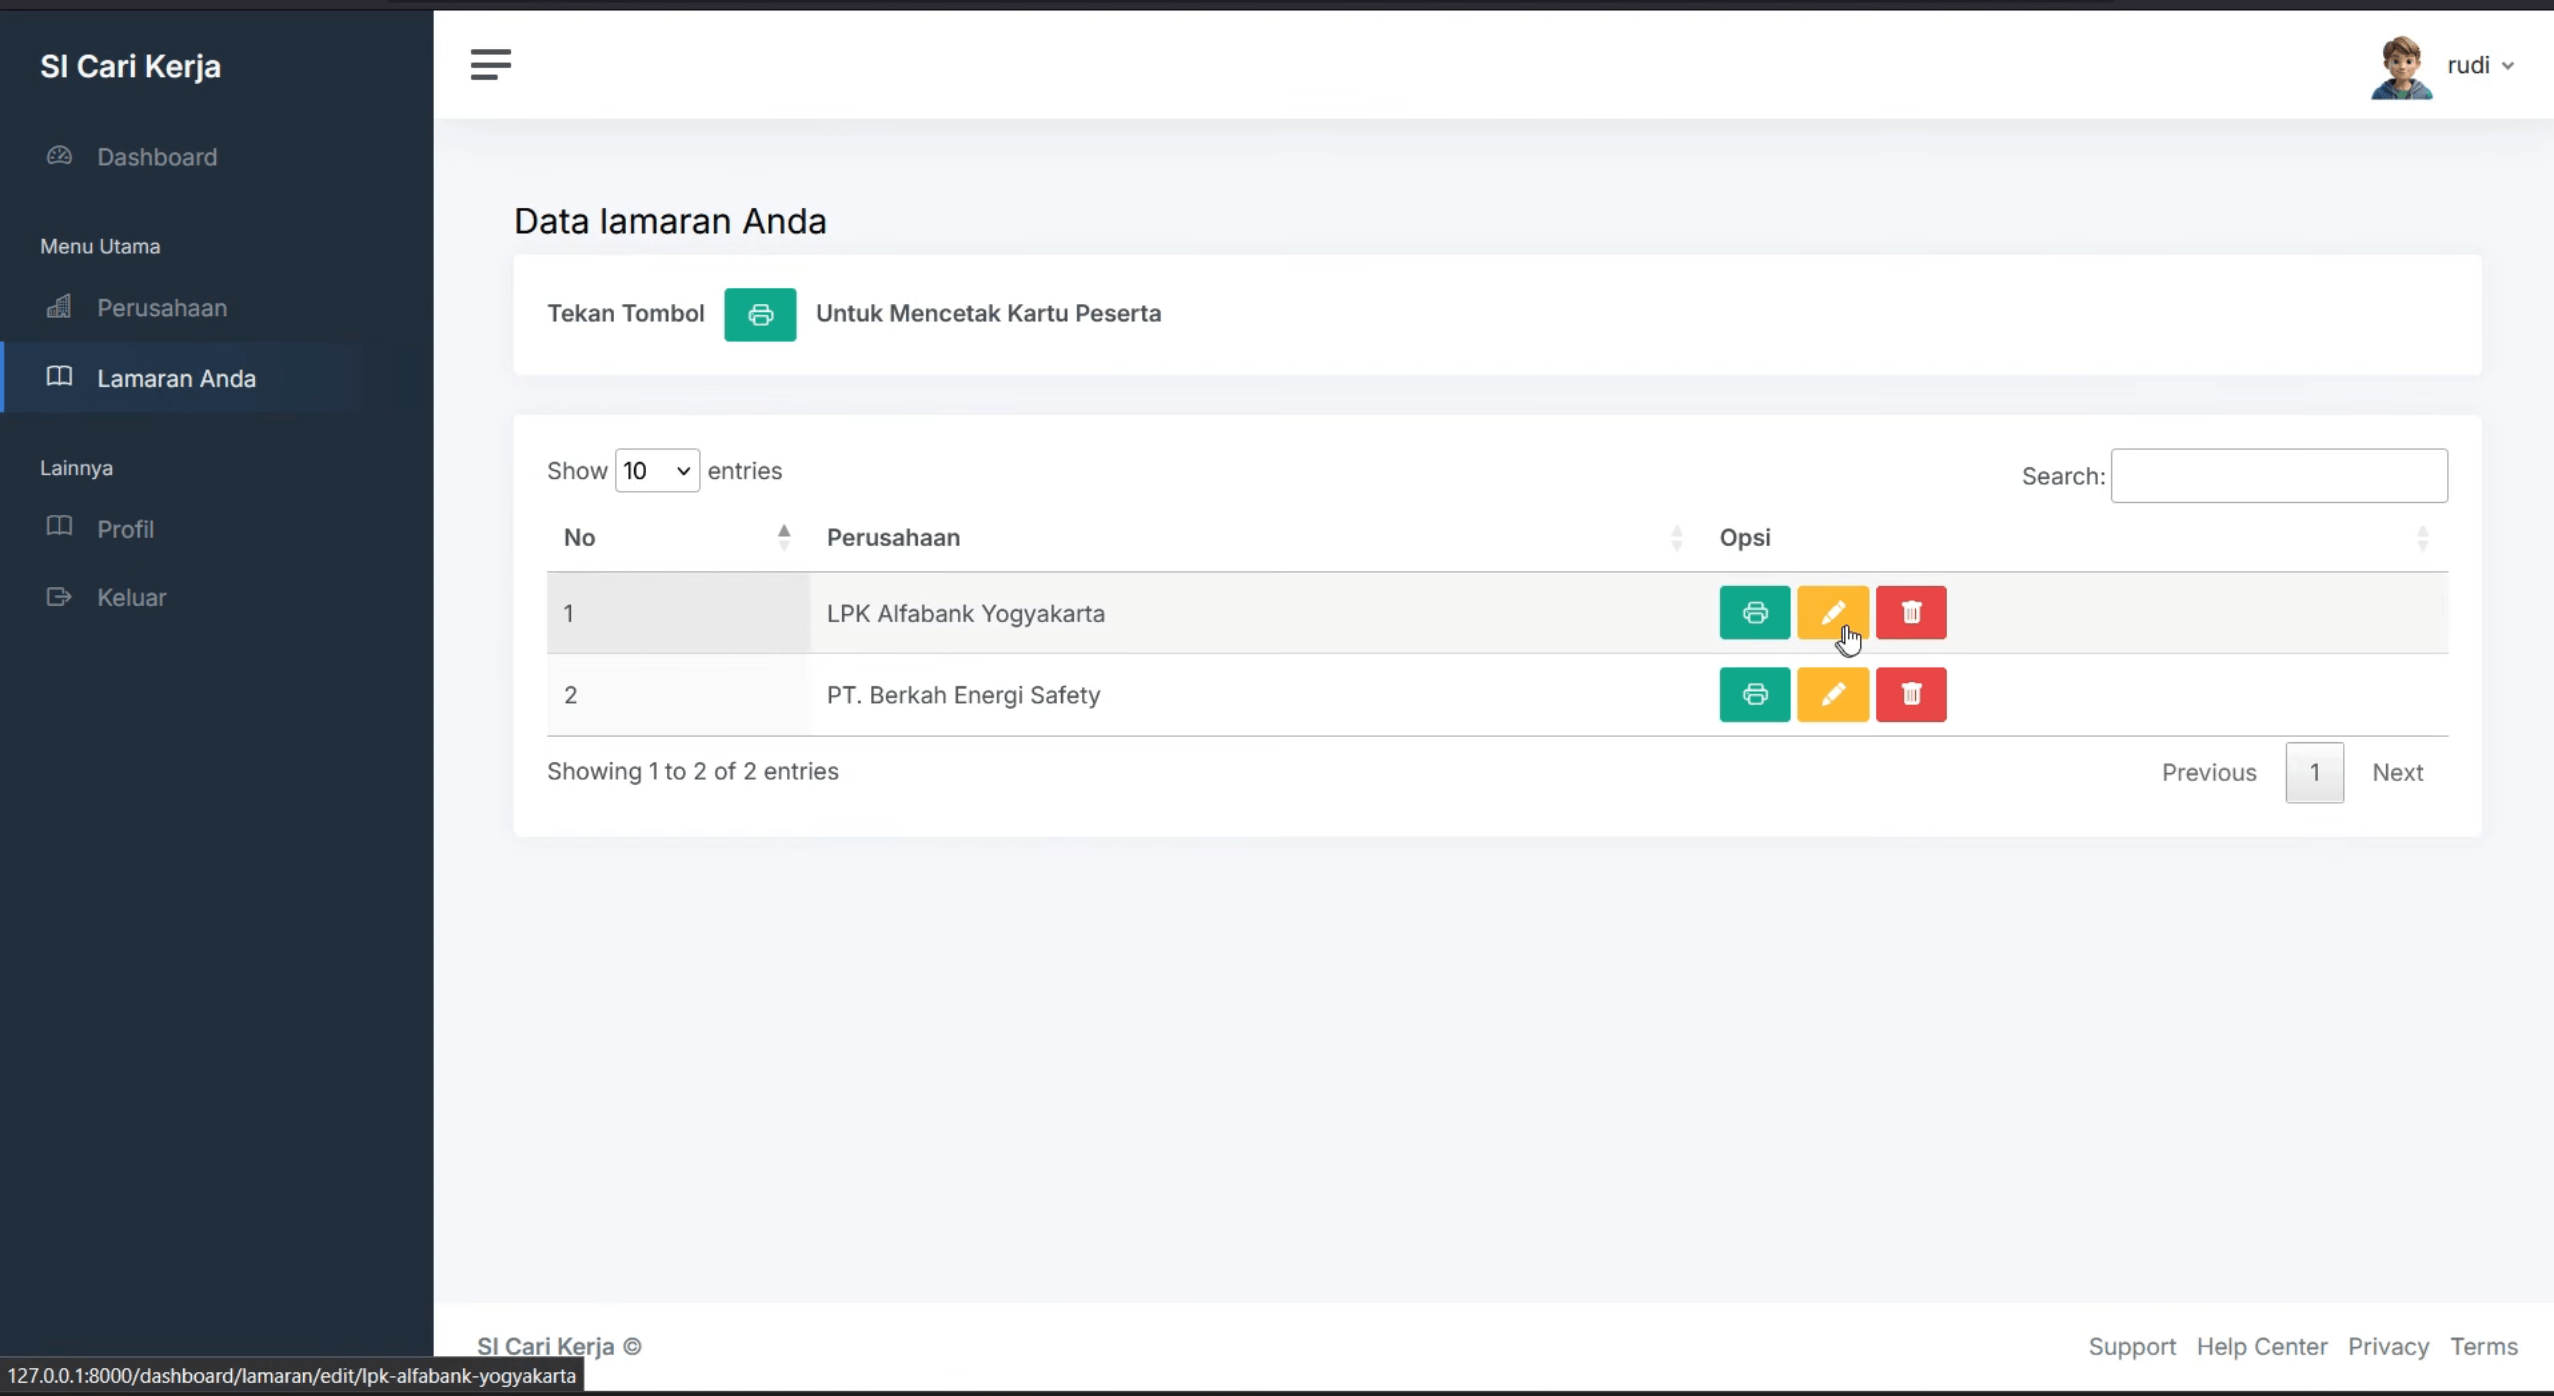Sort the table by No column
Screen dimensions: 2554x1396
[678, 538]
